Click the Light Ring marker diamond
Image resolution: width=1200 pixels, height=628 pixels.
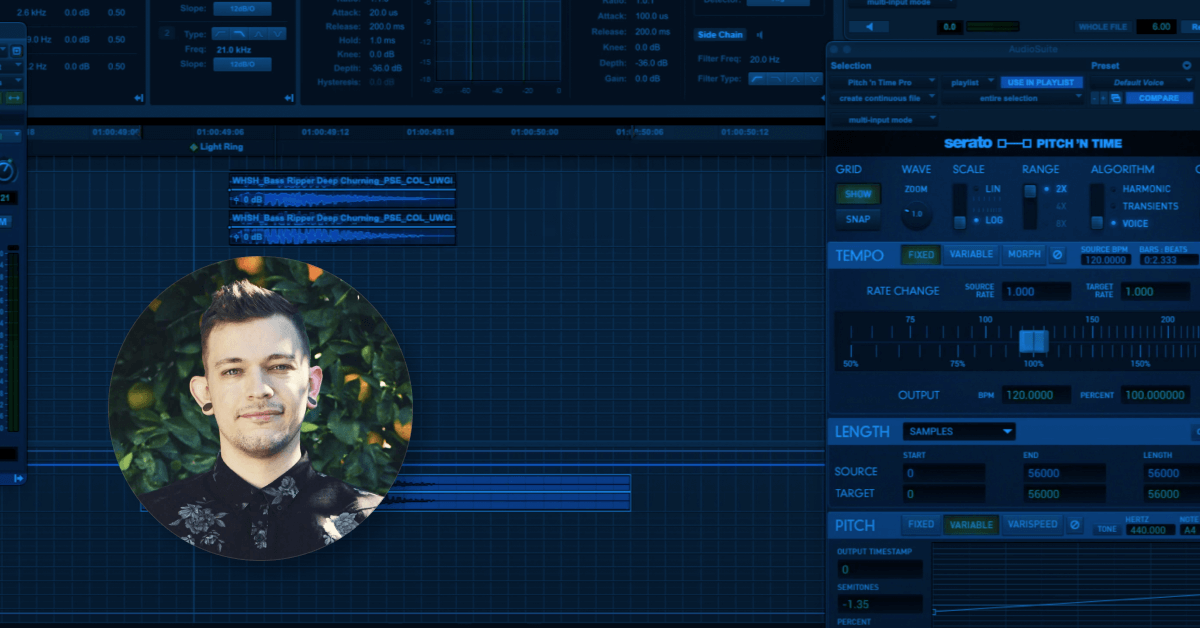coord(193,147)
